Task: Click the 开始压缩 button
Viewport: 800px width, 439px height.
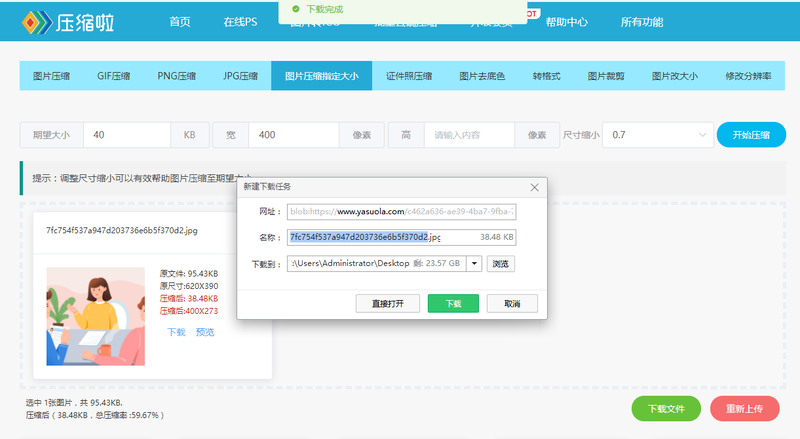Action: 751,135
